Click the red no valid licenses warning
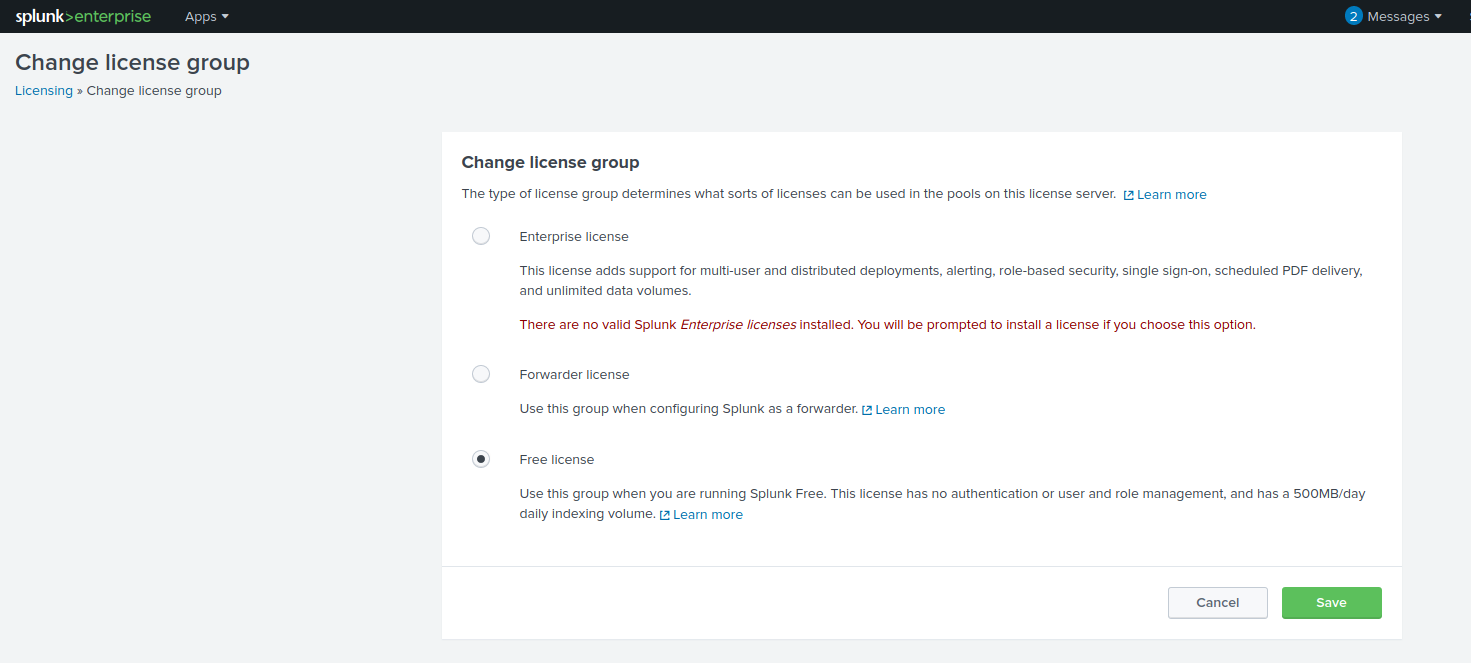 888,325
